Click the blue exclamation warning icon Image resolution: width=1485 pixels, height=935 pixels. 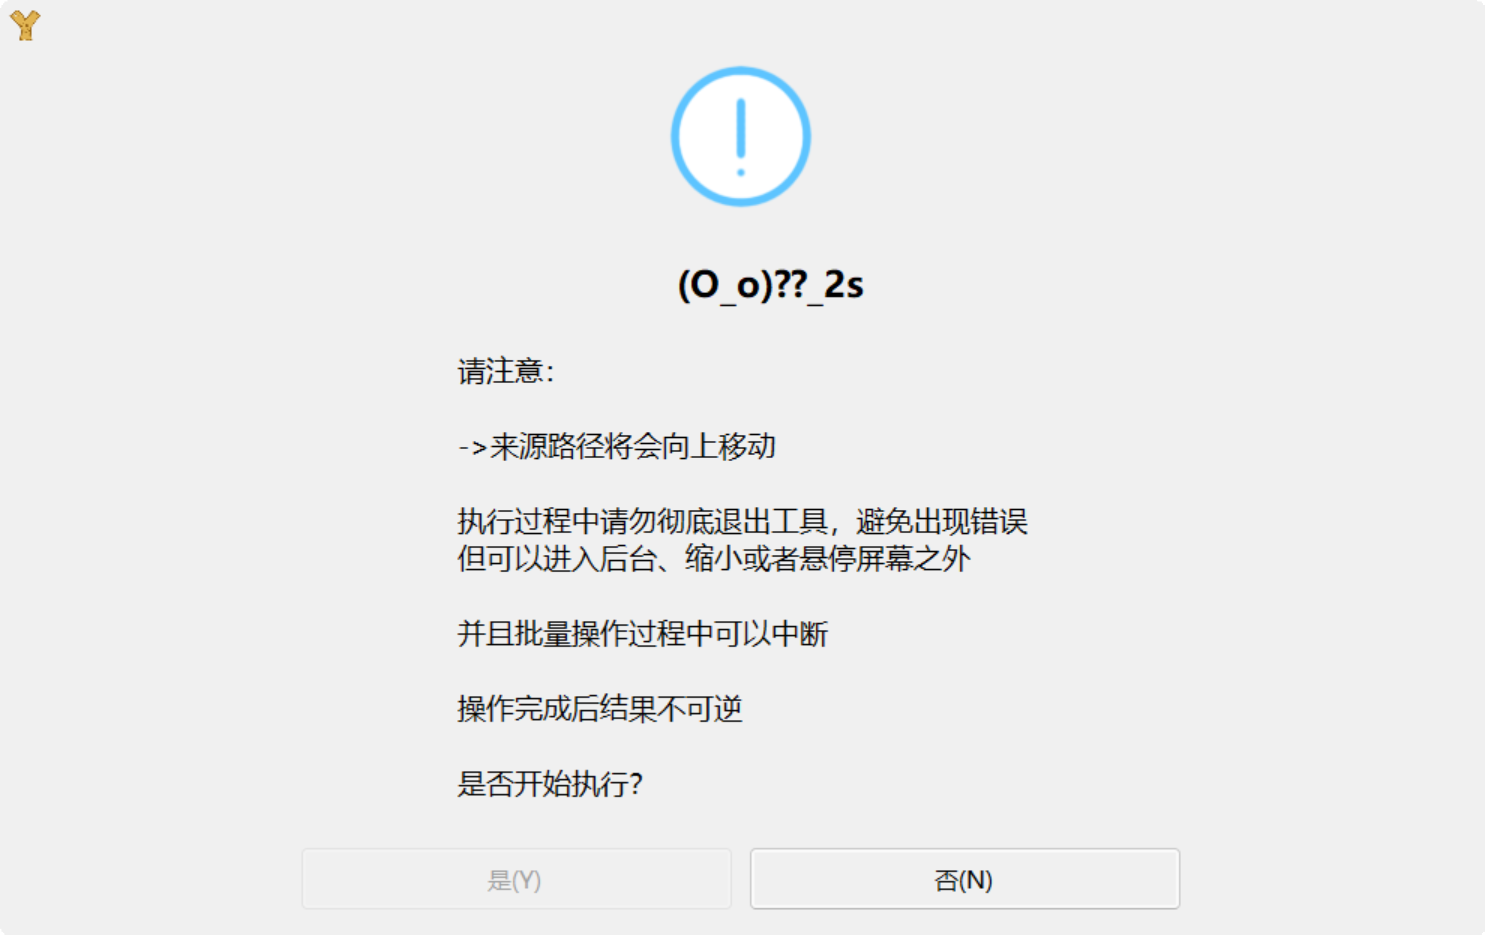coord(740,137)
